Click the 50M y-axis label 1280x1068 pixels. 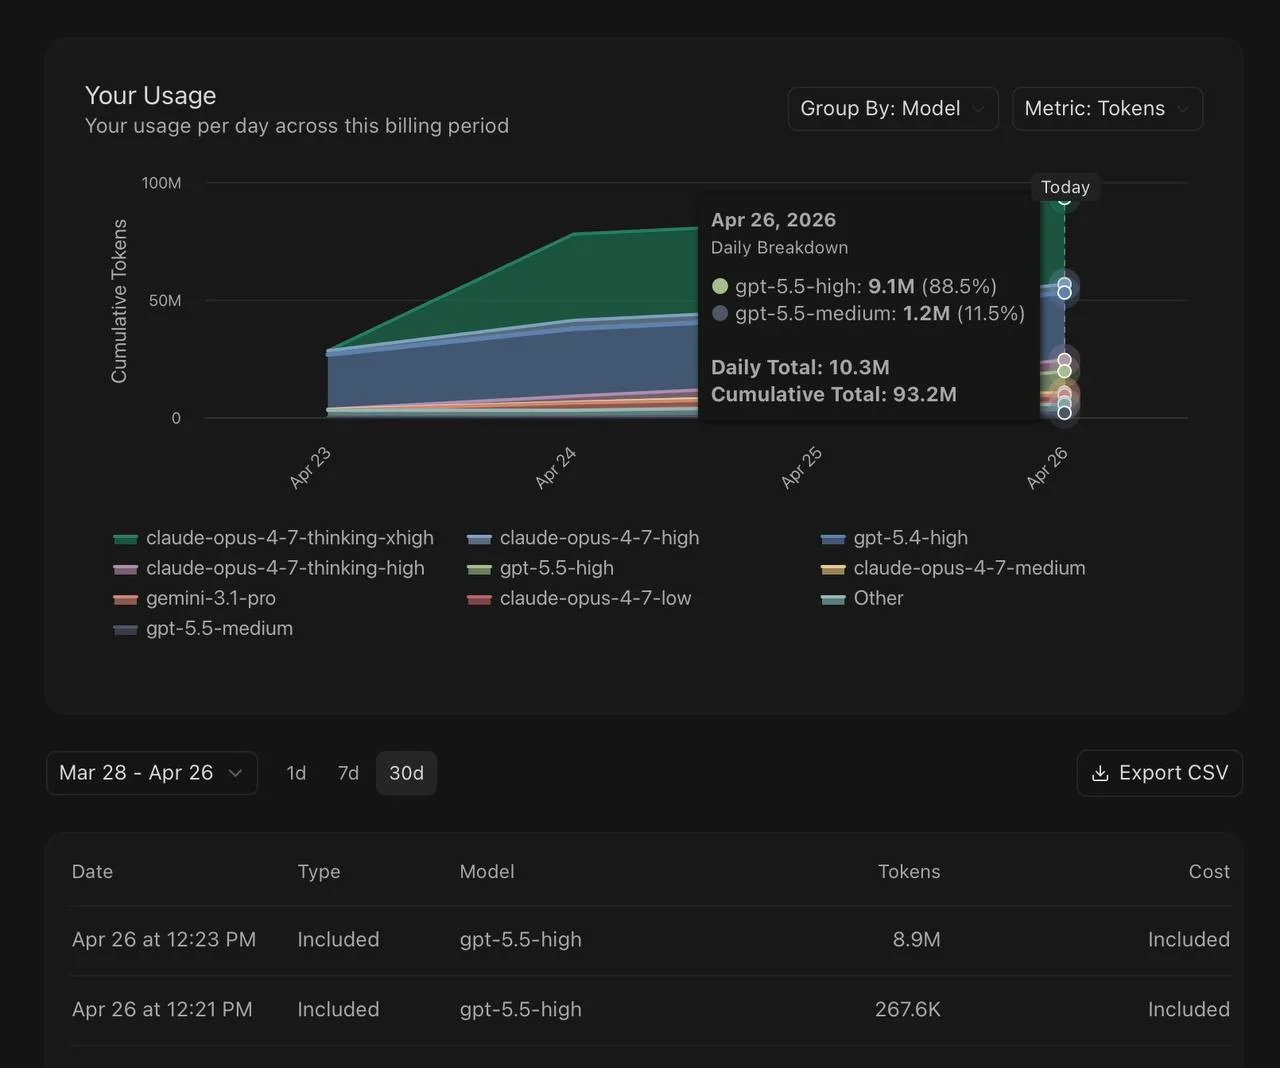point(165,301)
